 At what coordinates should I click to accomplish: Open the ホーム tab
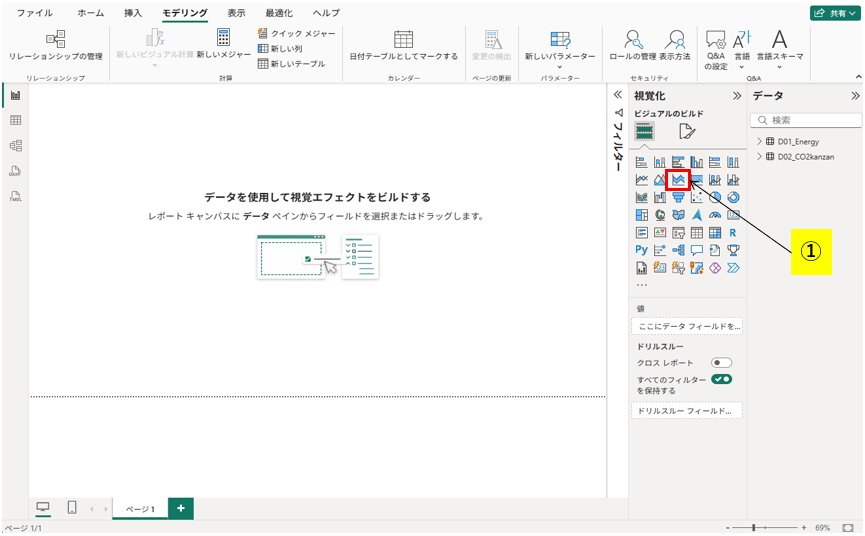point(90,13)
